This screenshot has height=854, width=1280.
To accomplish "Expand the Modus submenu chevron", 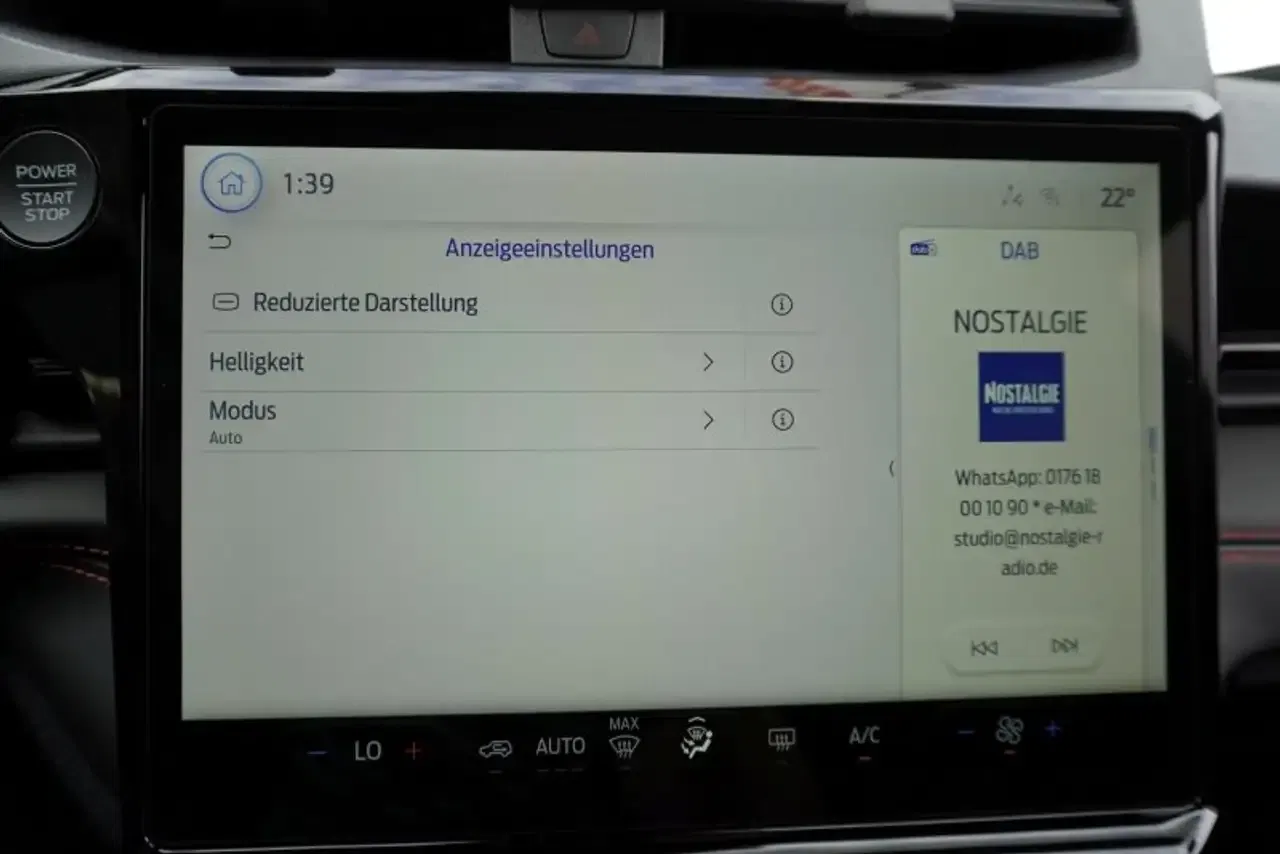I will [x=708, y=420].
